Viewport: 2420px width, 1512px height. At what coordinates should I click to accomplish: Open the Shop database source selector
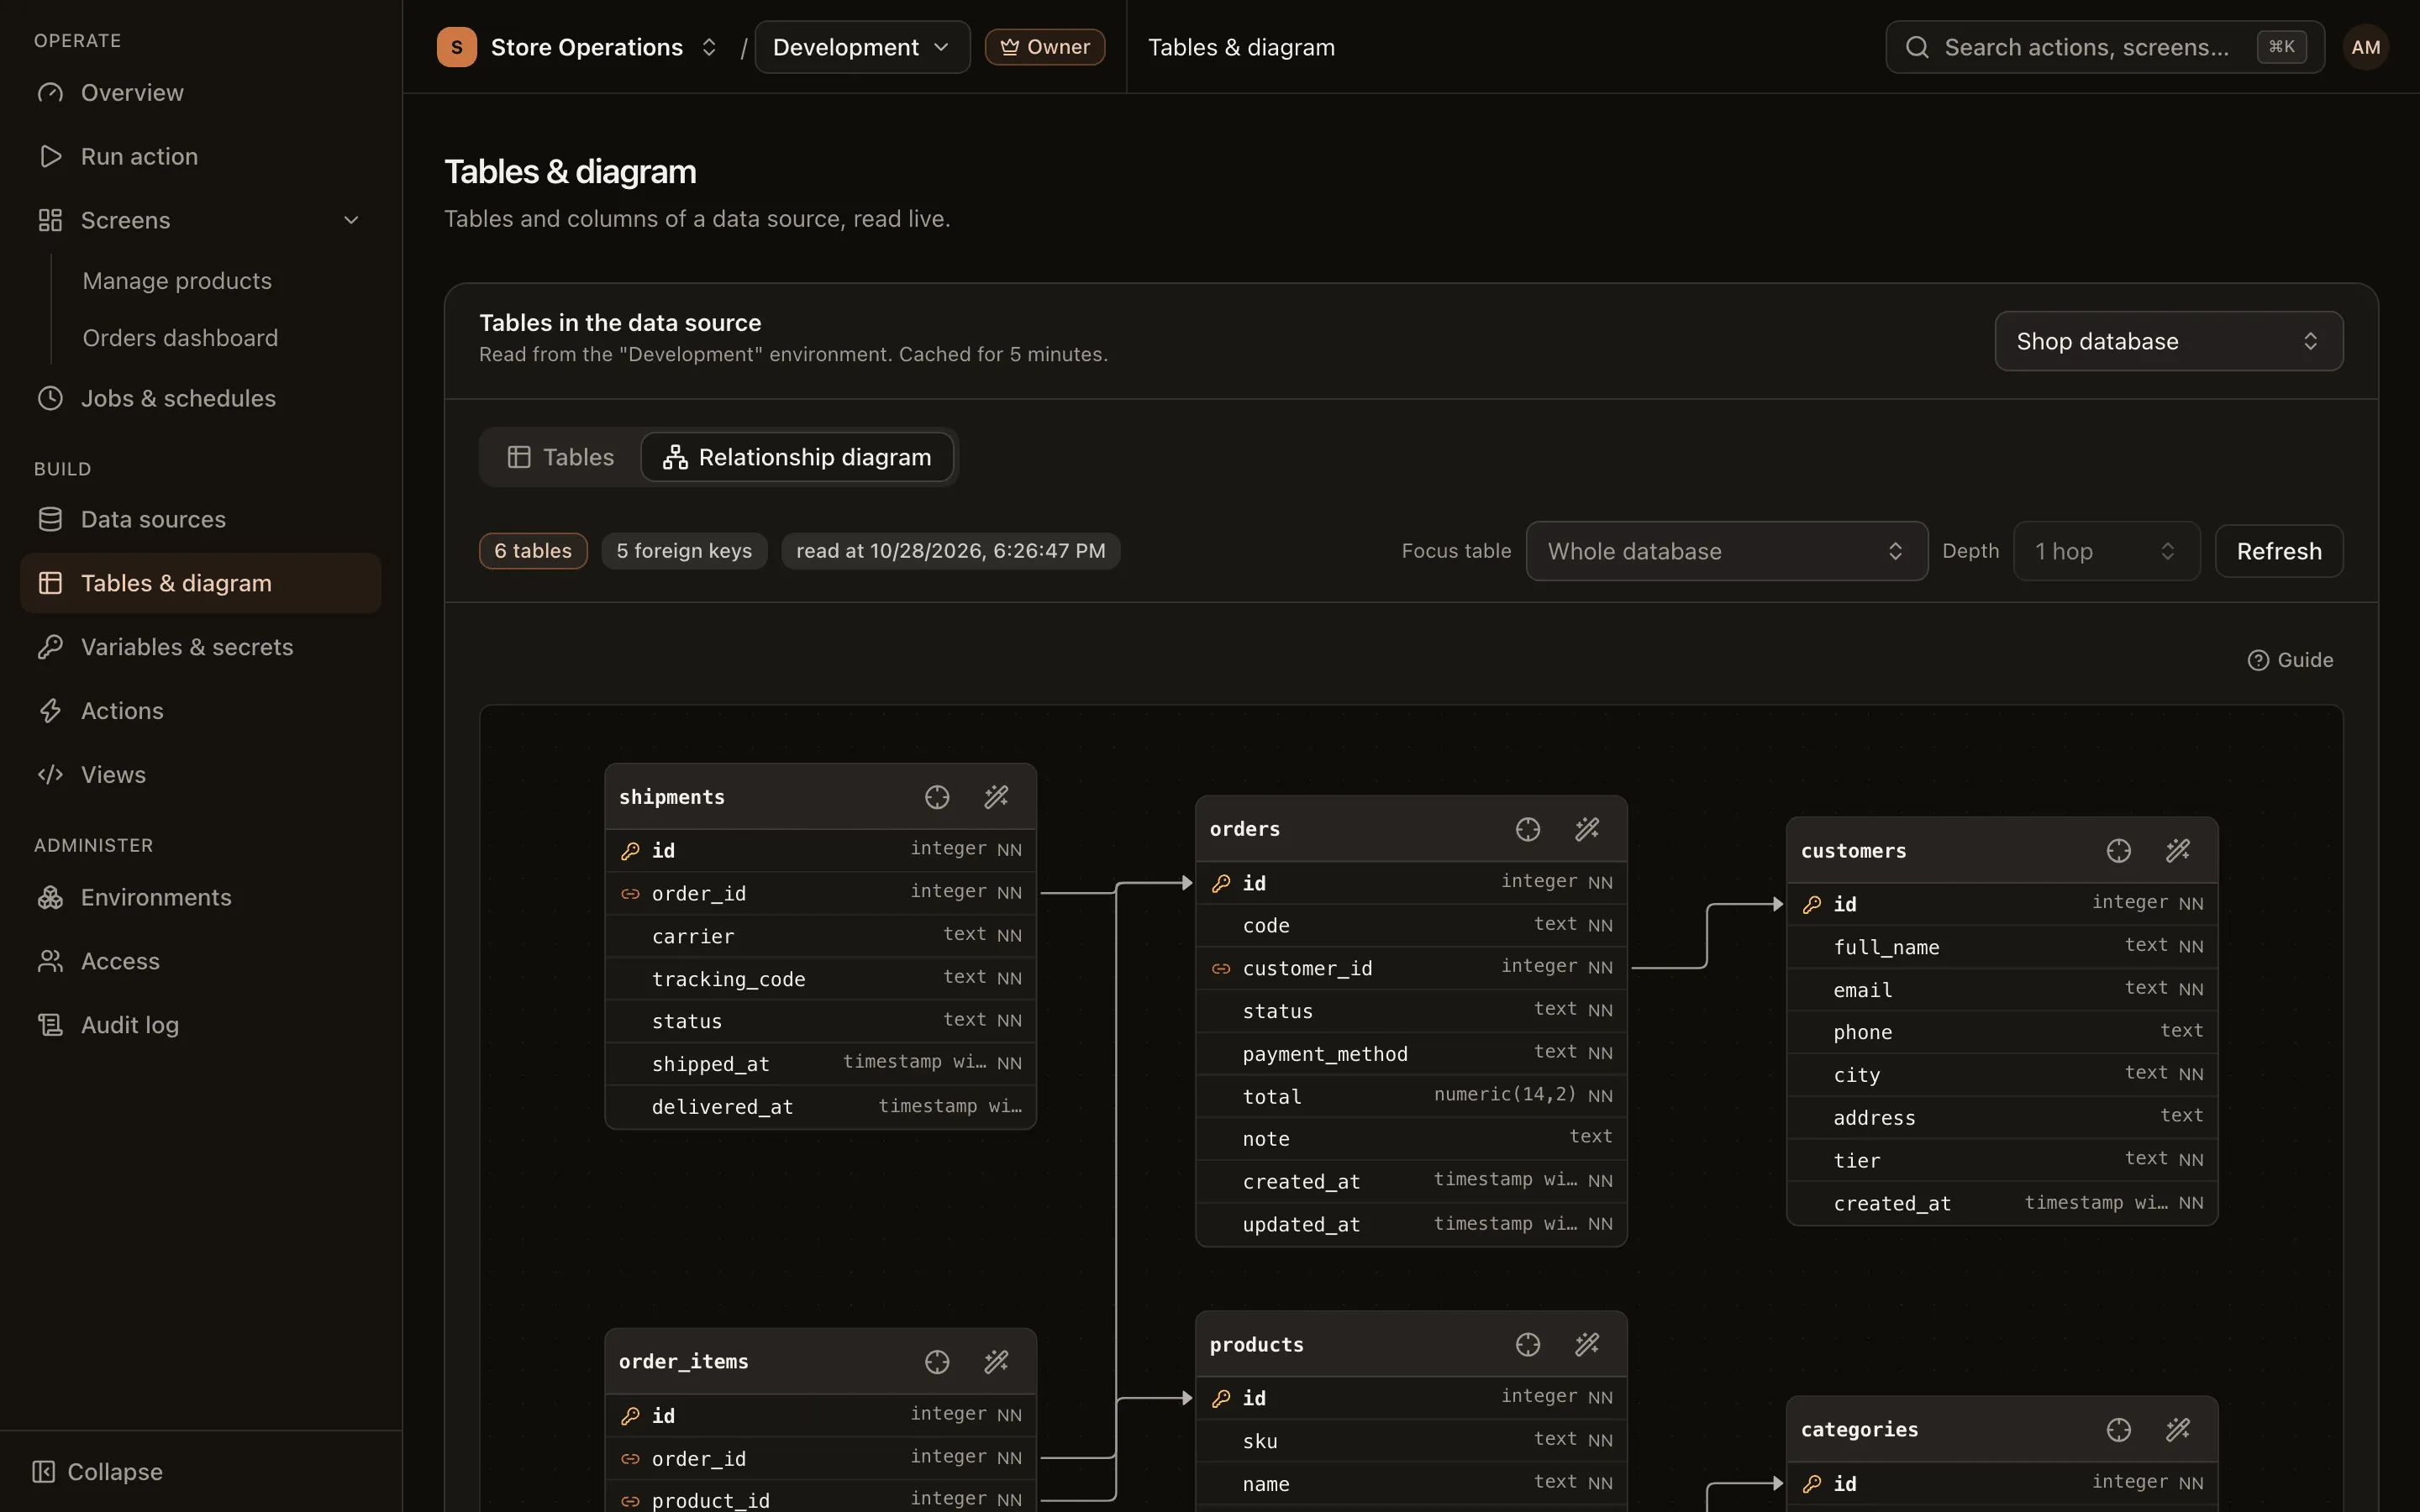pos(2168,341)
